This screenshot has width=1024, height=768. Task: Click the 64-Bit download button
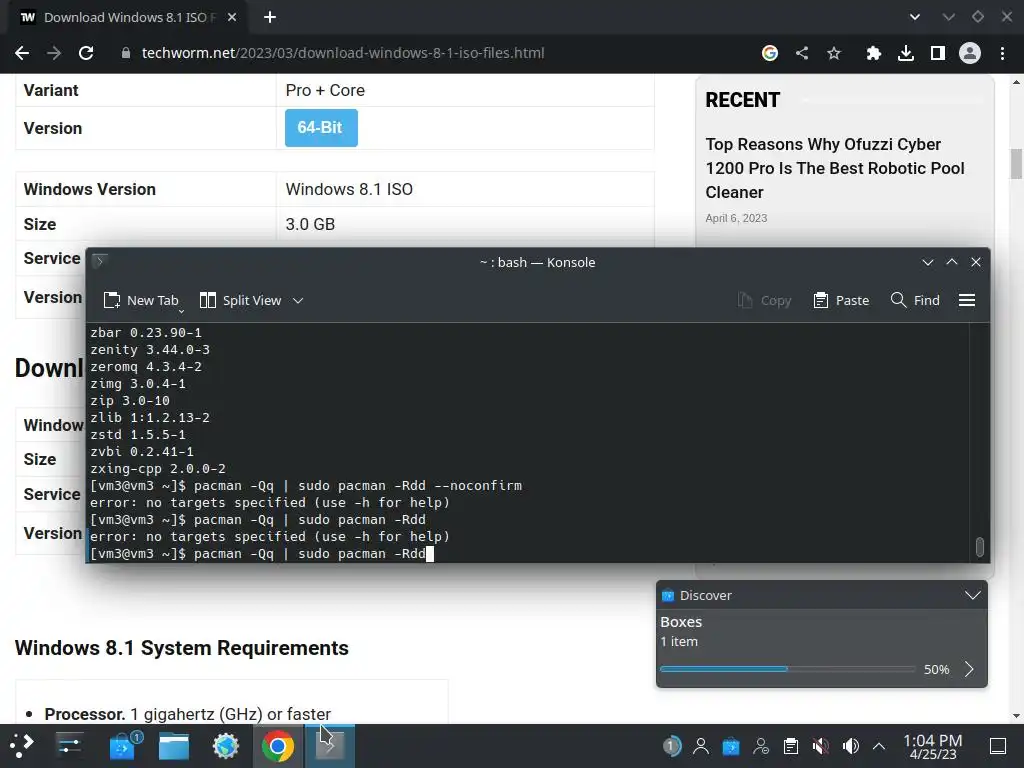point(321,127)
